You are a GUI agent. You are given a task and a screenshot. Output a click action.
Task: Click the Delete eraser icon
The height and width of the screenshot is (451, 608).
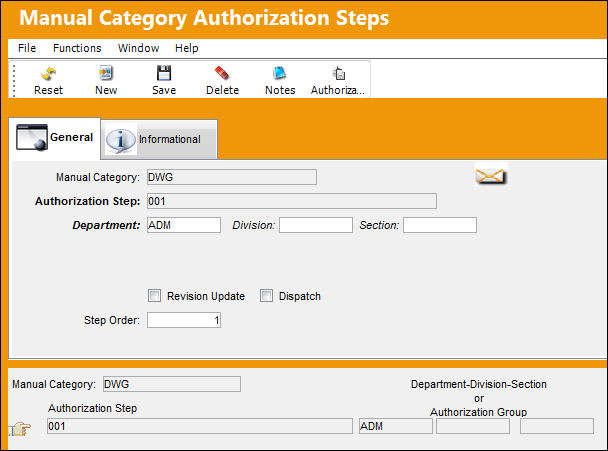[222, 73]
